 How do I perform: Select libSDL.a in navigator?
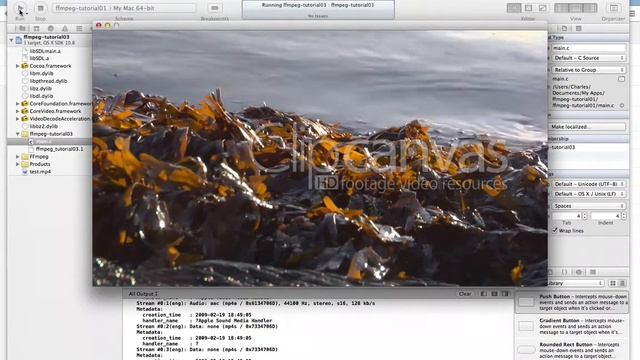(x=39, y=58)
